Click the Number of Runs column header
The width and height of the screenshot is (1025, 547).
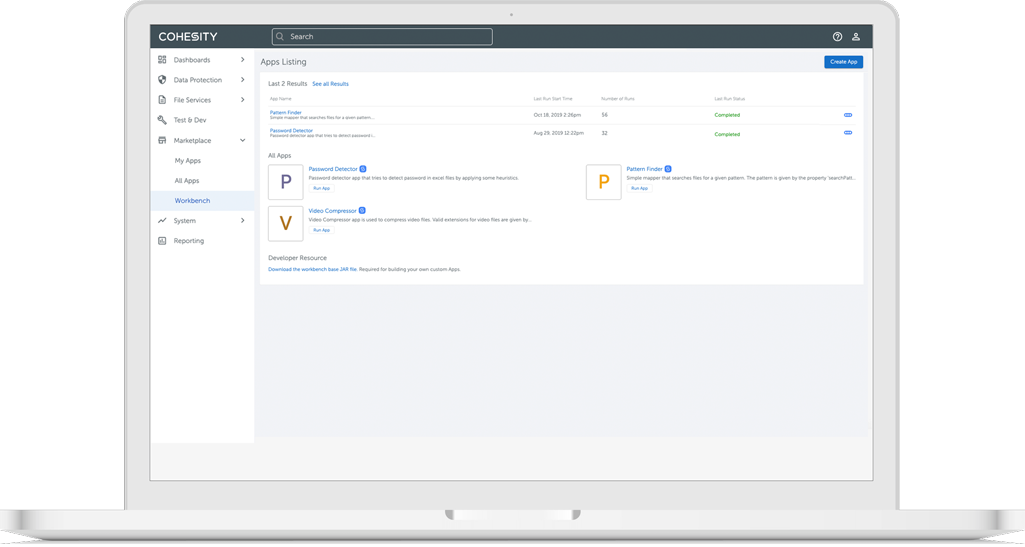(x=618, y=99)
